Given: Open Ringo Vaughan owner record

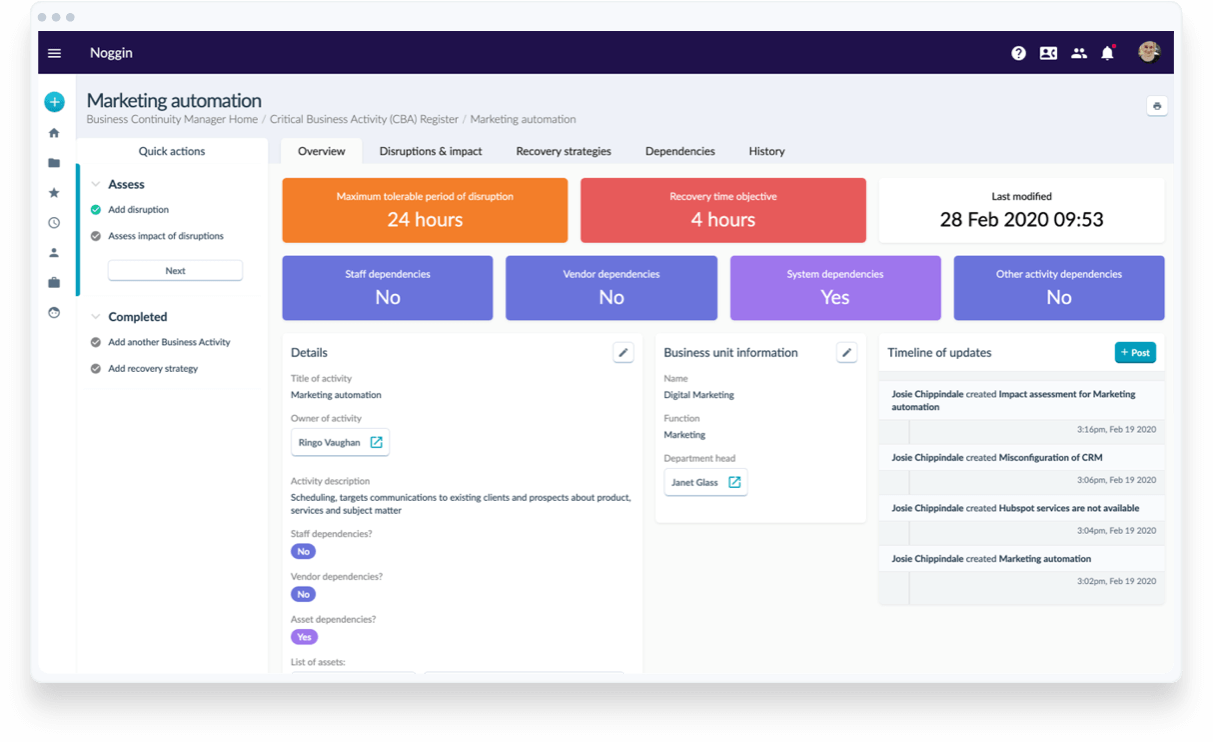Looking at the screenshot, I should coord(340,442).
